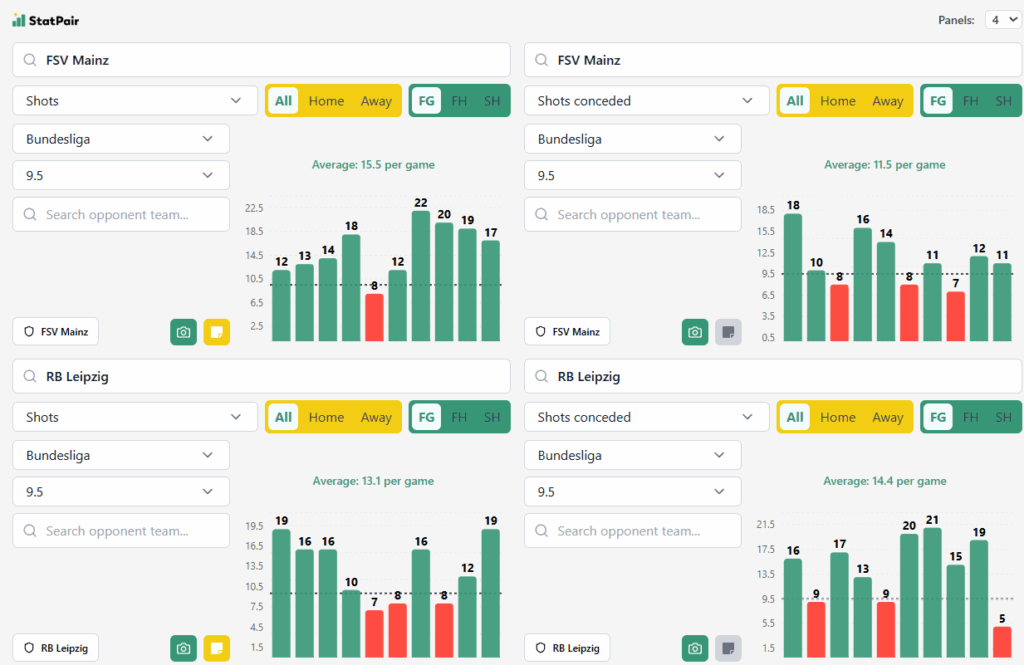
Task: Click RB Leipzig team search field, Shots conceded panel
Action: pyautogui.click(x=773, y=376)
